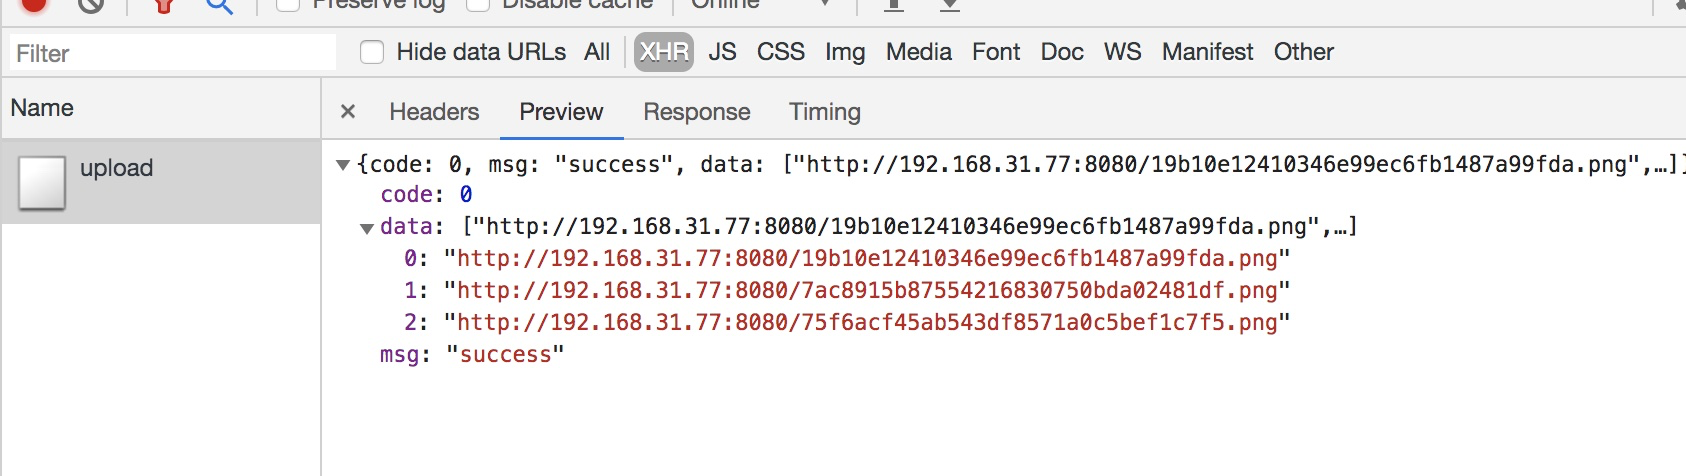The height and width of the screenshot is (476, 1686).
Task: Open the Timing tab
Action: click(x=825, y=112)
